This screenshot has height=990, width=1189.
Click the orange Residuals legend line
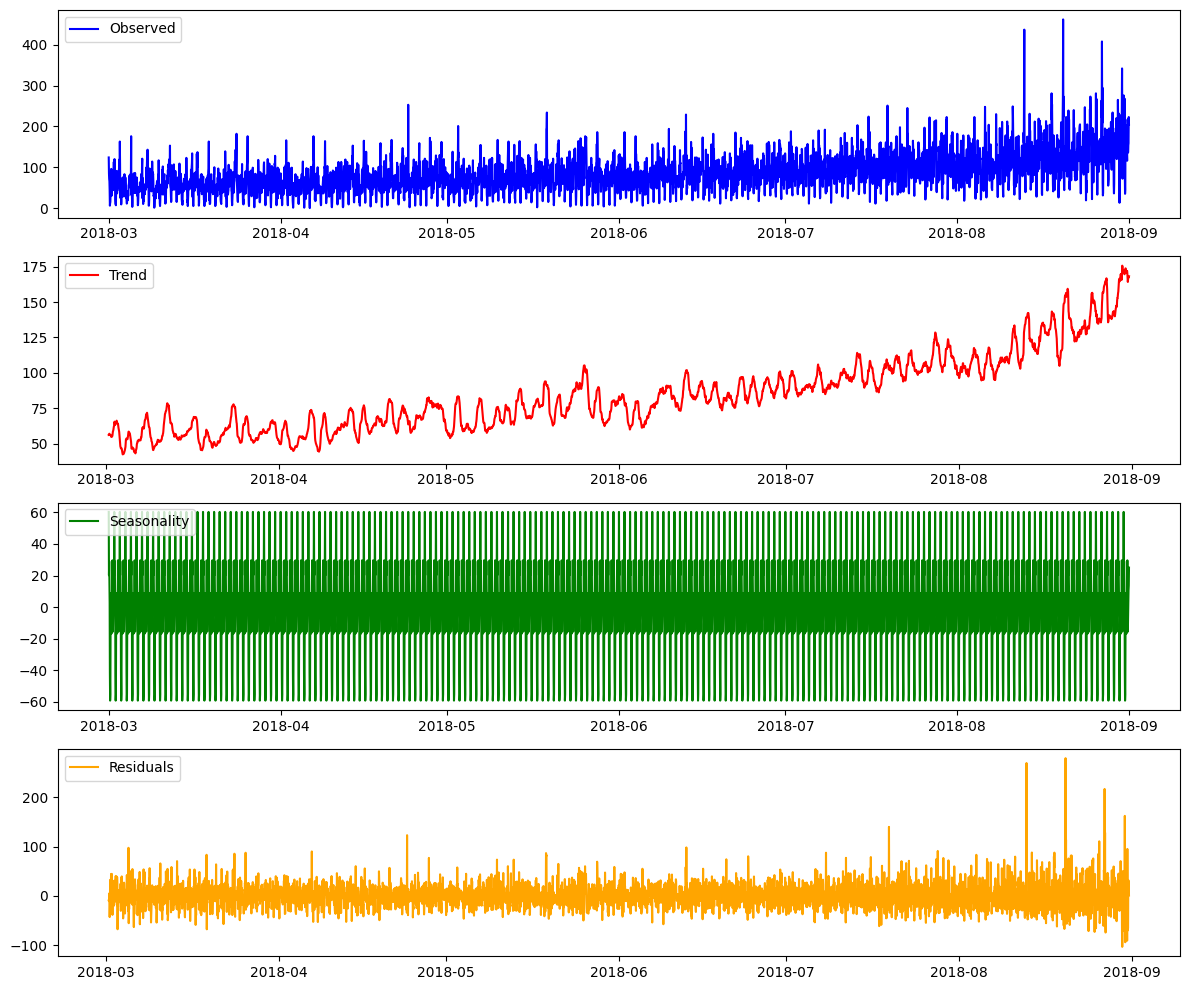(83, 768)
